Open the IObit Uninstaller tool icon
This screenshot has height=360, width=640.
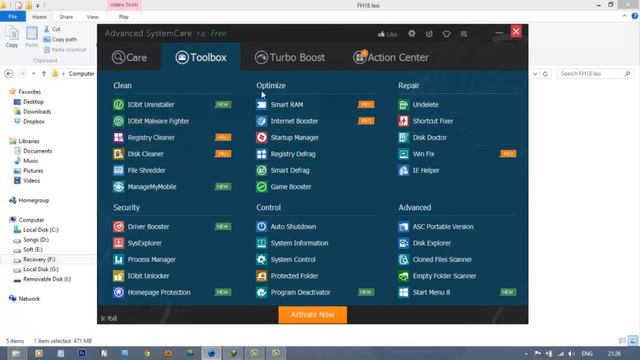coord(118,104)
